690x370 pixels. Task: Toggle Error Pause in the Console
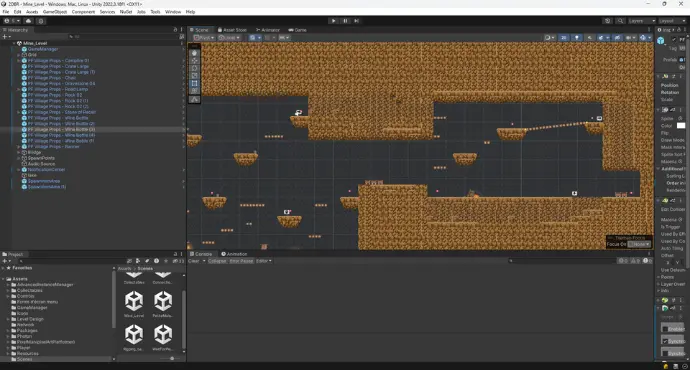click(241, 261)
